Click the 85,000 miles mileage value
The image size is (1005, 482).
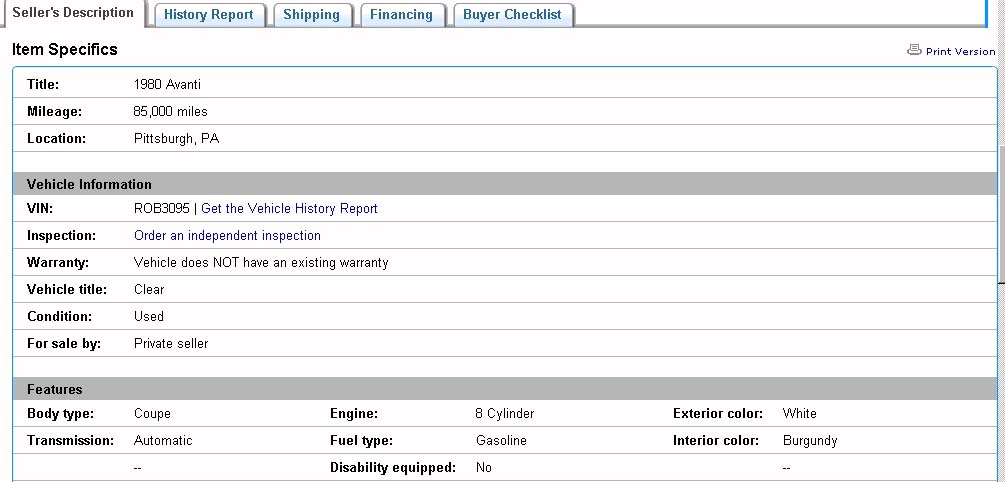point(171,112)
